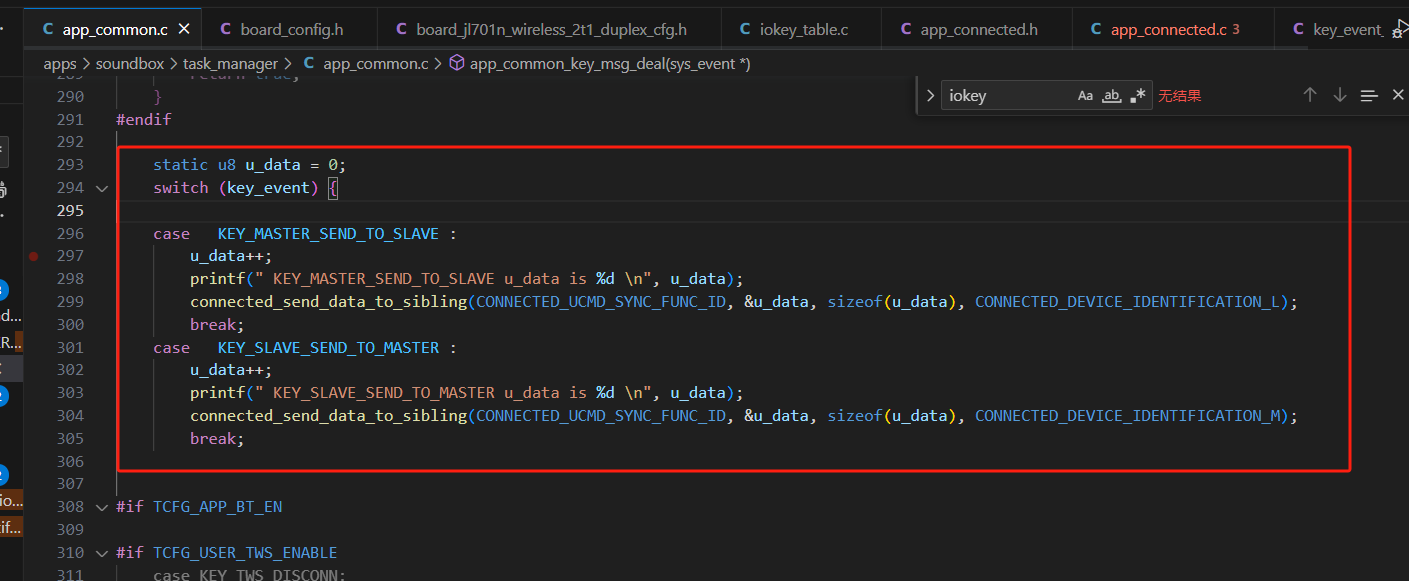This screenshot has height=581, width=1409.
Task: Go to next match in find widget
Action: click(x=1340, y=95)
